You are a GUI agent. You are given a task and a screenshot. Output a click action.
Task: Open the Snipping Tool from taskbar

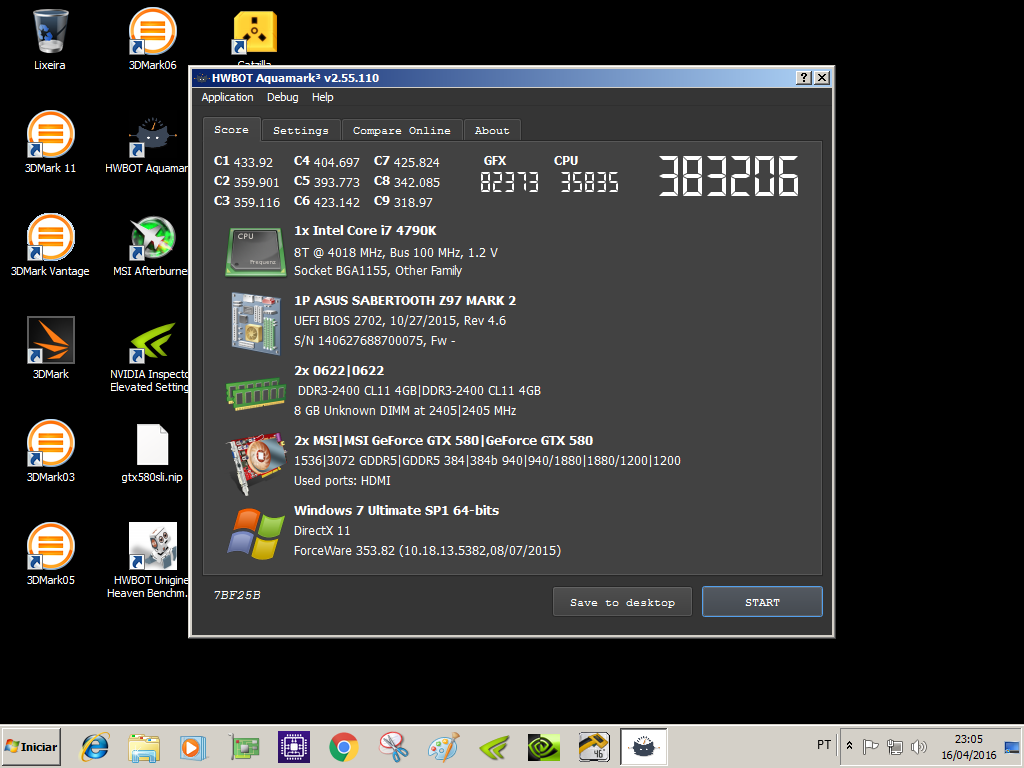(x=394, y=746)
